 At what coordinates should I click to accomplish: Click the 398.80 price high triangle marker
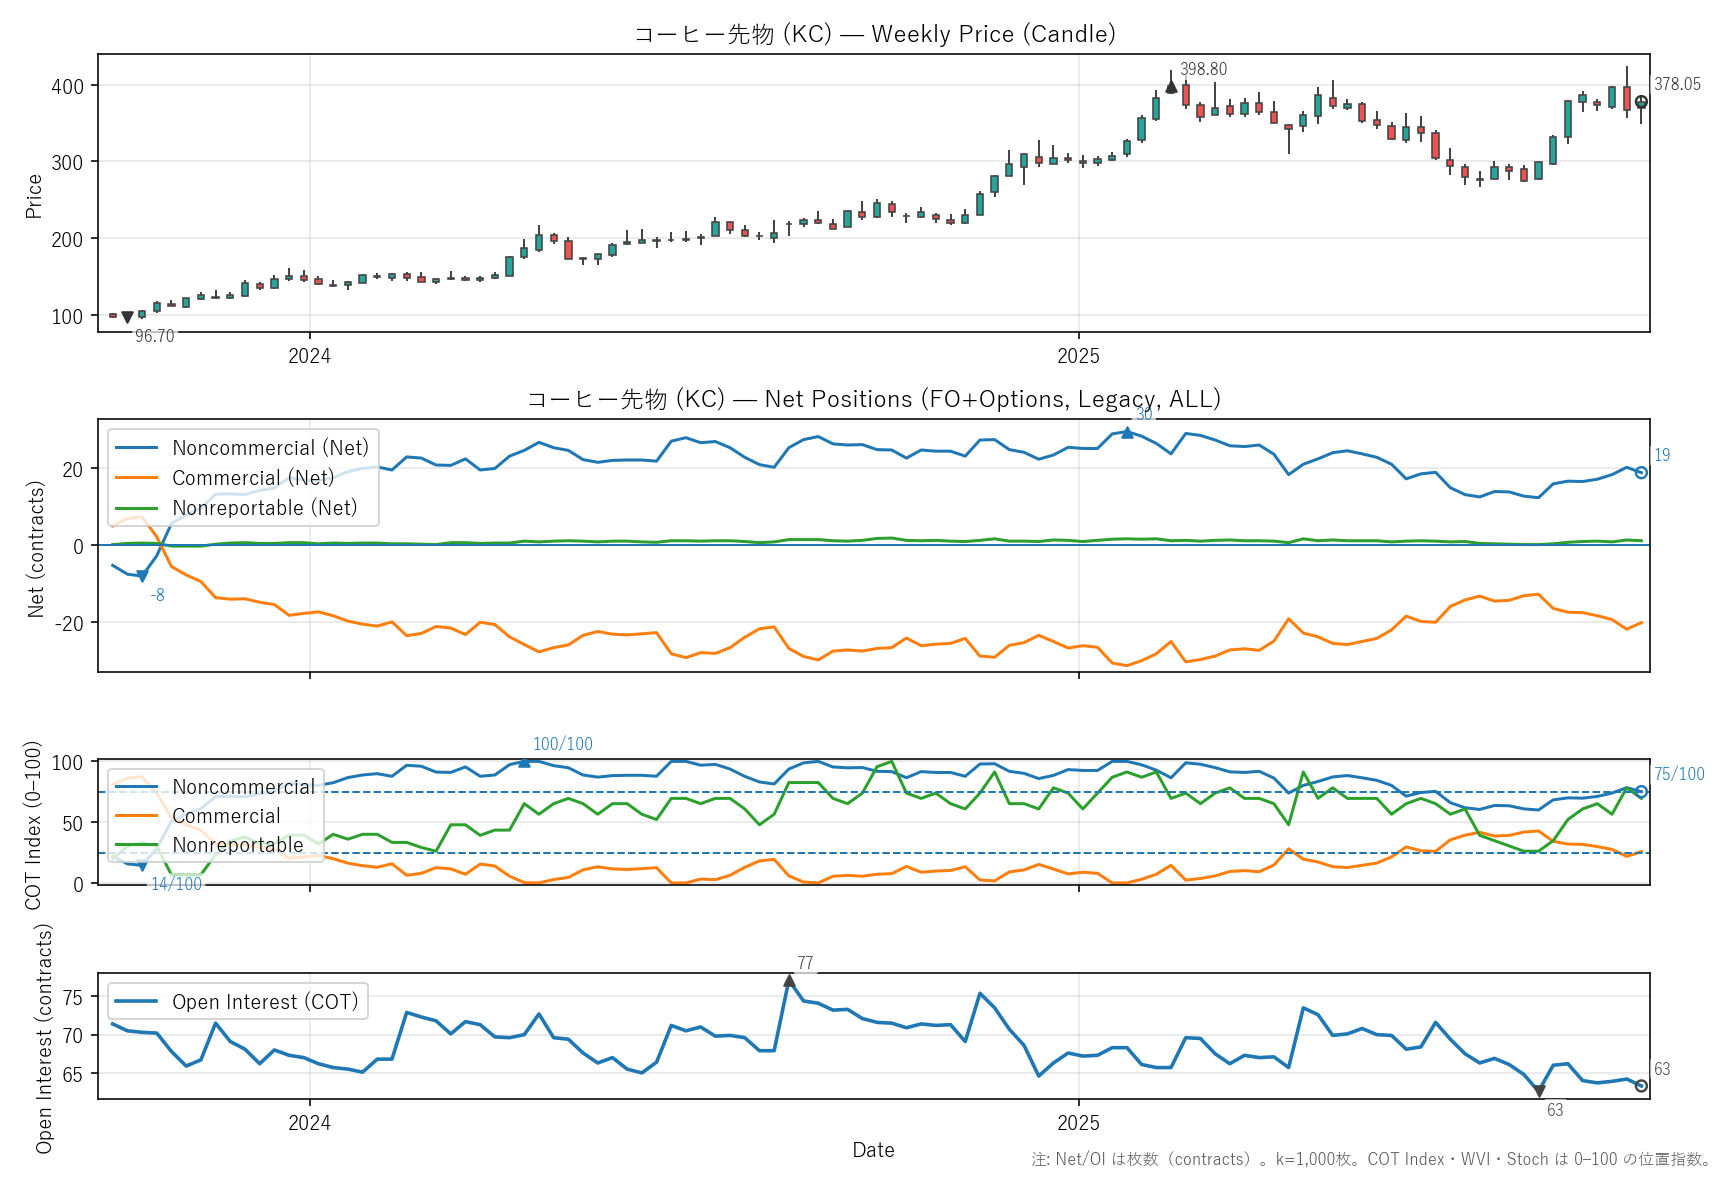tap(1171, 87)
